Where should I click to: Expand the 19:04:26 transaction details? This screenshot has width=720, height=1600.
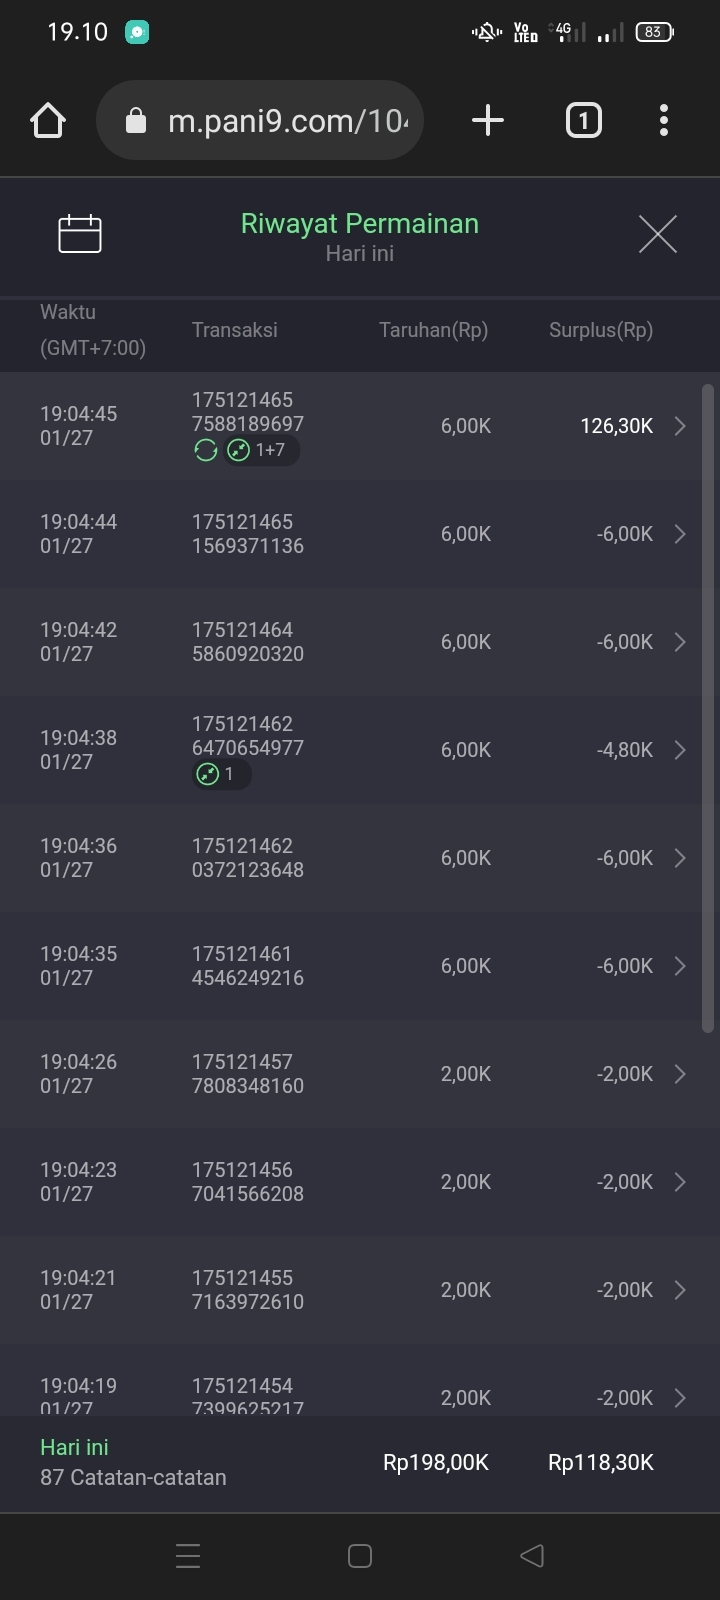click(x=680, y=1074)
